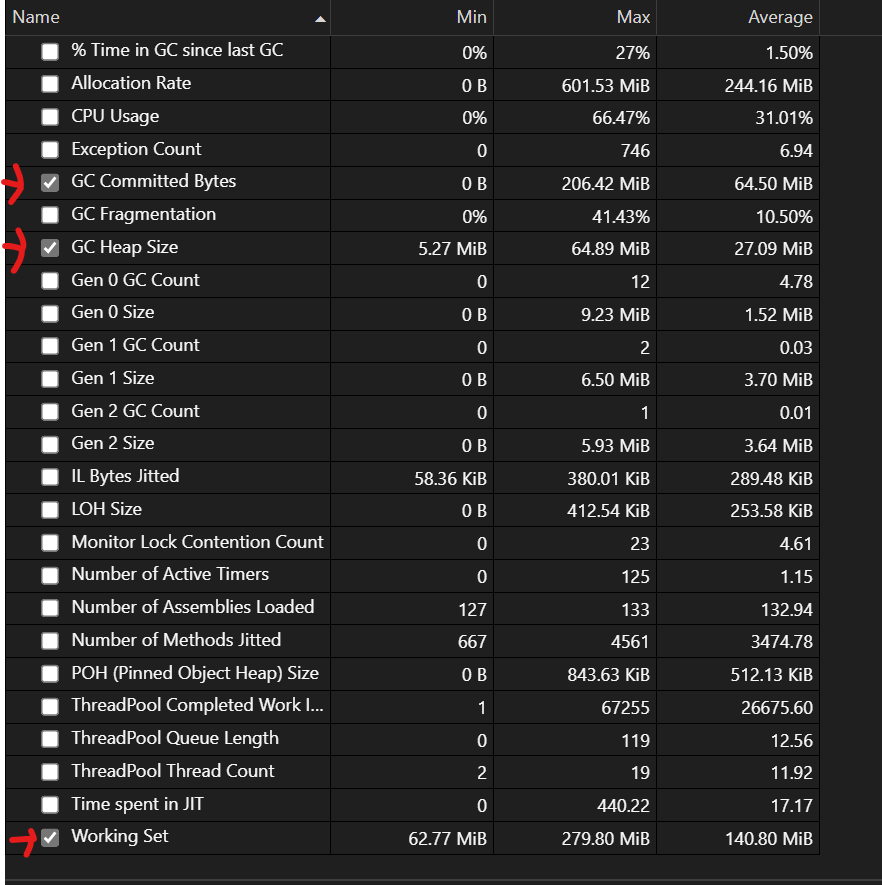
Task: Disable the GC Committed Bytes checkbox
Action: click(50, 182)
